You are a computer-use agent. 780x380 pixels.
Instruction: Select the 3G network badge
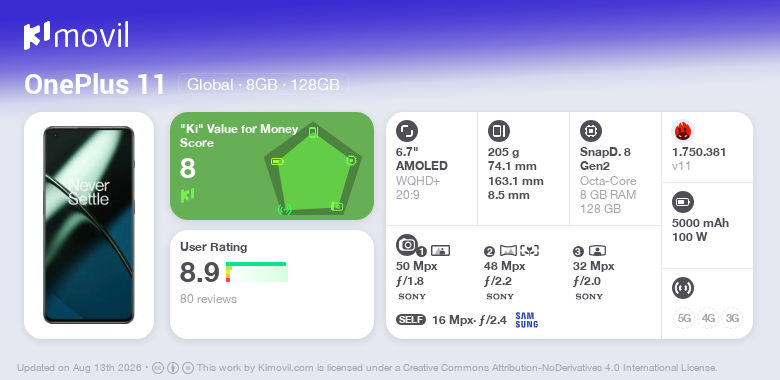coord(732,318)
